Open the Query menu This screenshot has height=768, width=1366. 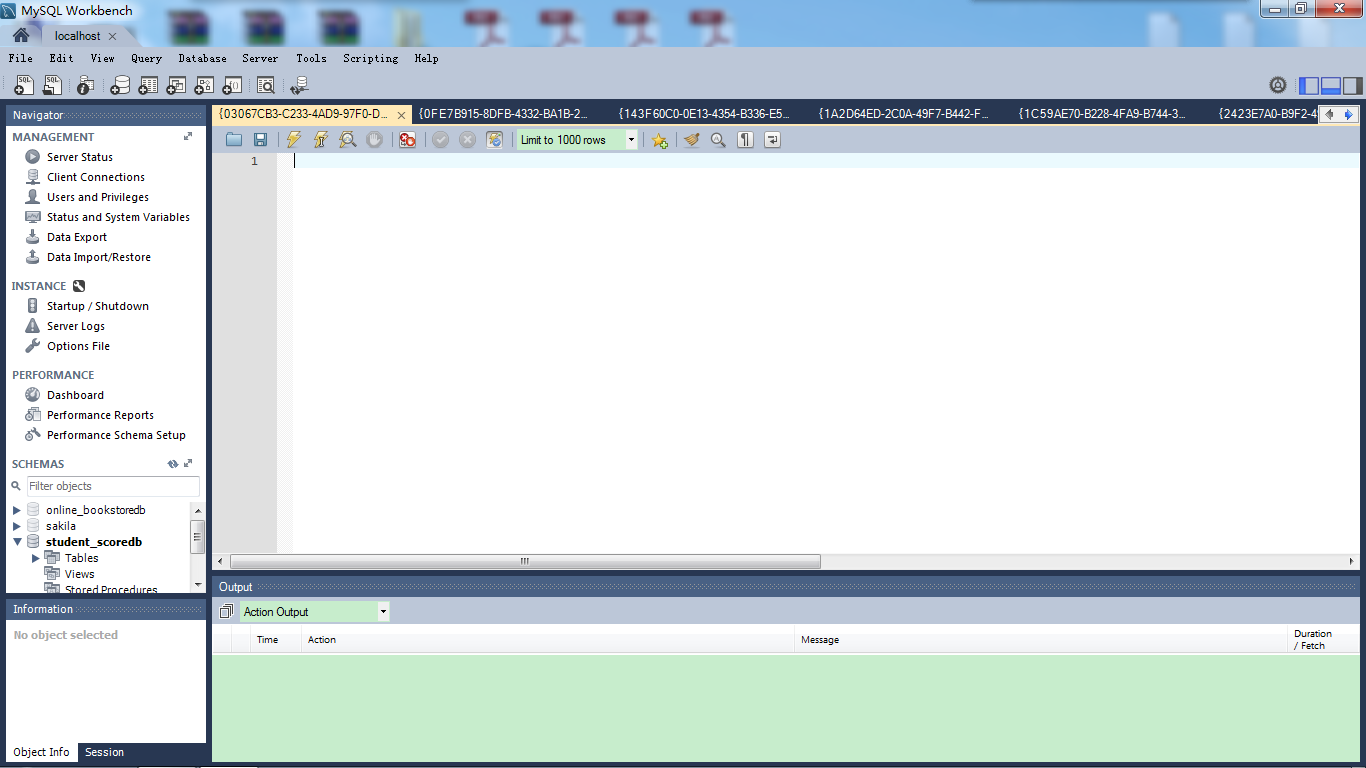click(146, 58)
